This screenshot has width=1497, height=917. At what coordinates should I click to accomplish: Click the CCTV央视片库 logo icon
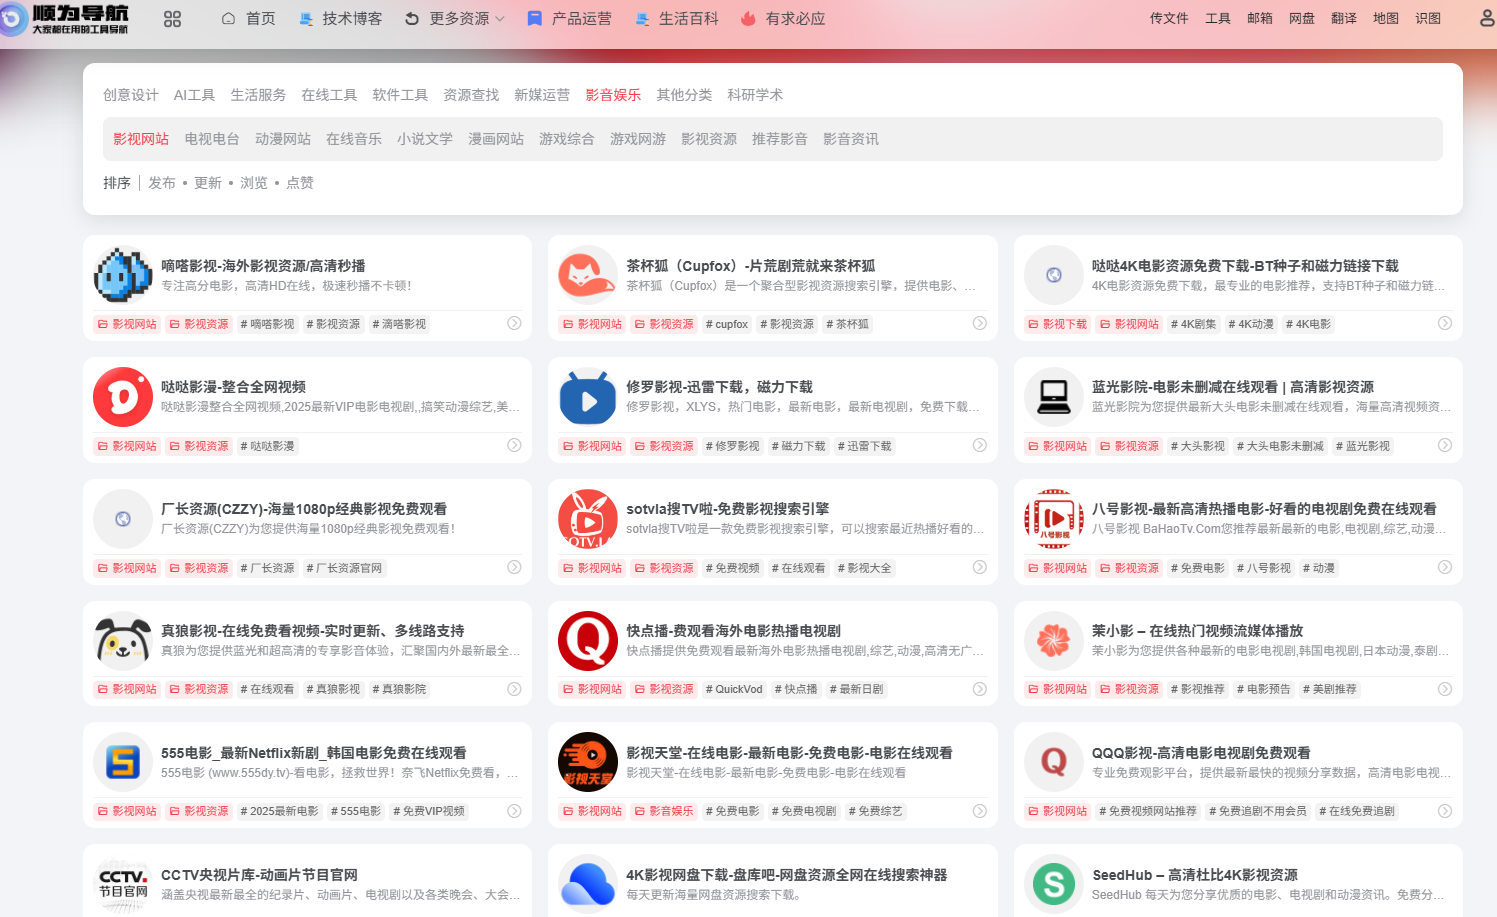122,882
